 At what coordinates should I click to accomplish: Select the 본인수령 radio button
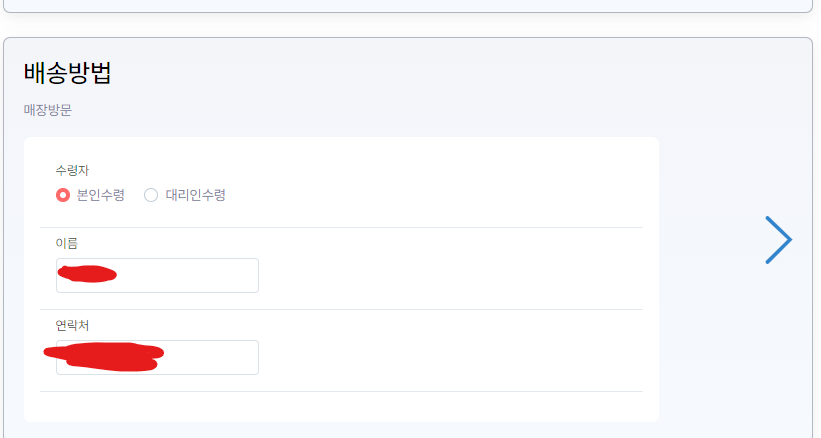coord(63,195)
